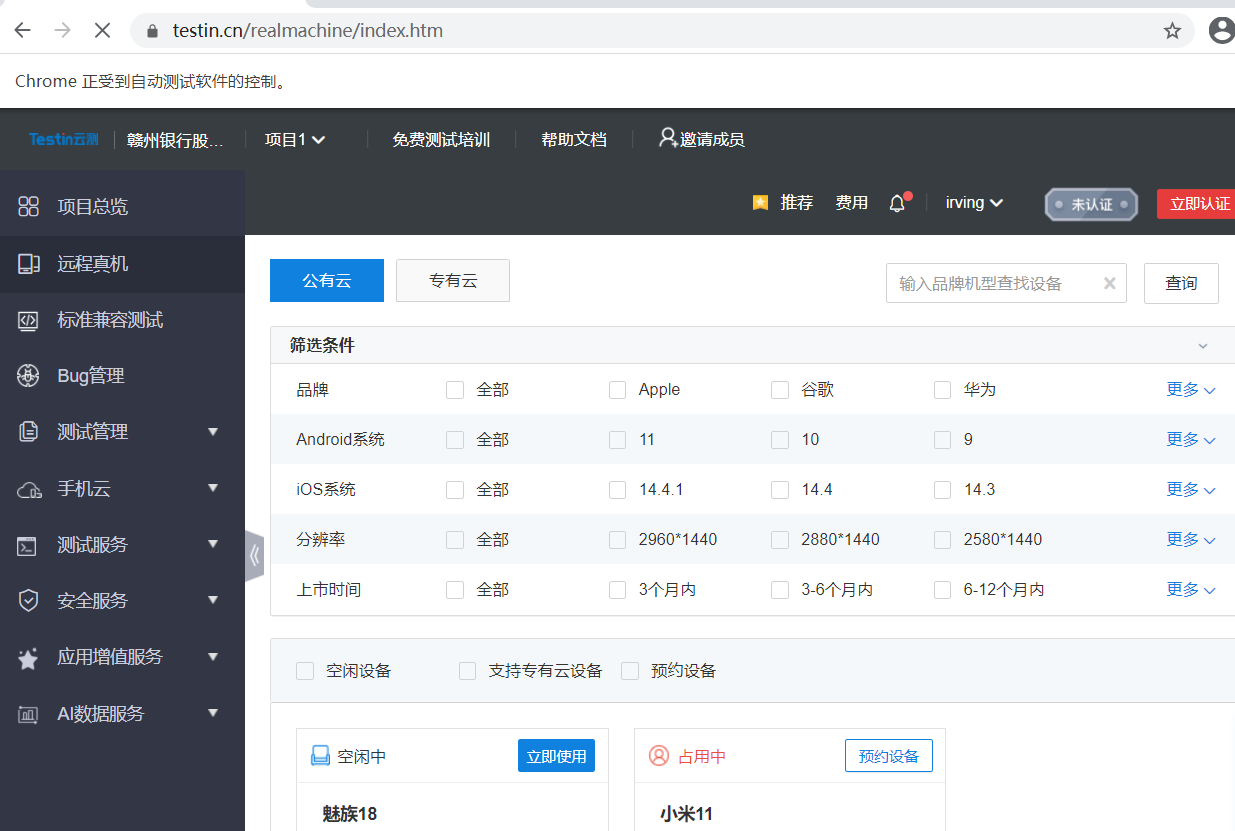Switch to the 专有云 tab
The image size is (1235, 831).
pos(452,280)
